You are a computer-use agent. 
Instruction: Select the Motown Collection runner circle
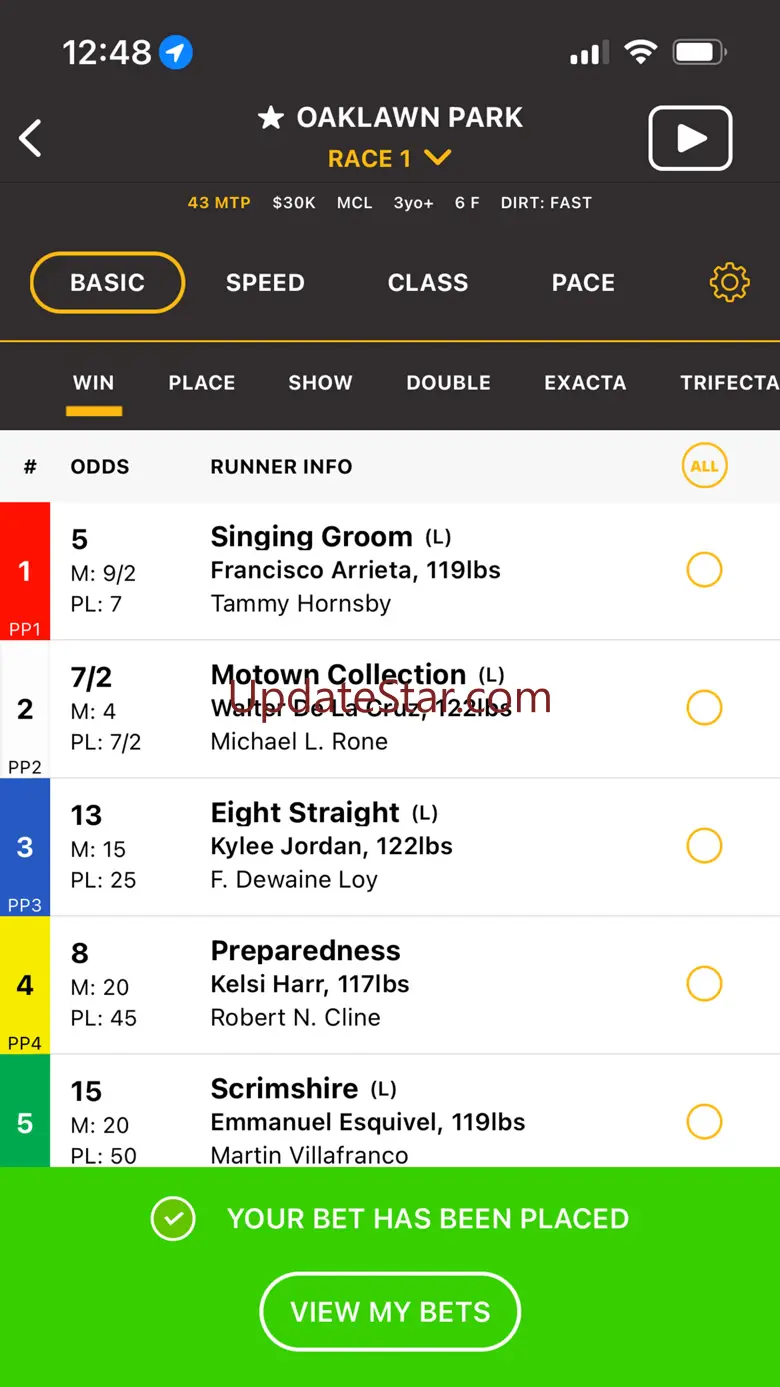[x=704, y=708]
